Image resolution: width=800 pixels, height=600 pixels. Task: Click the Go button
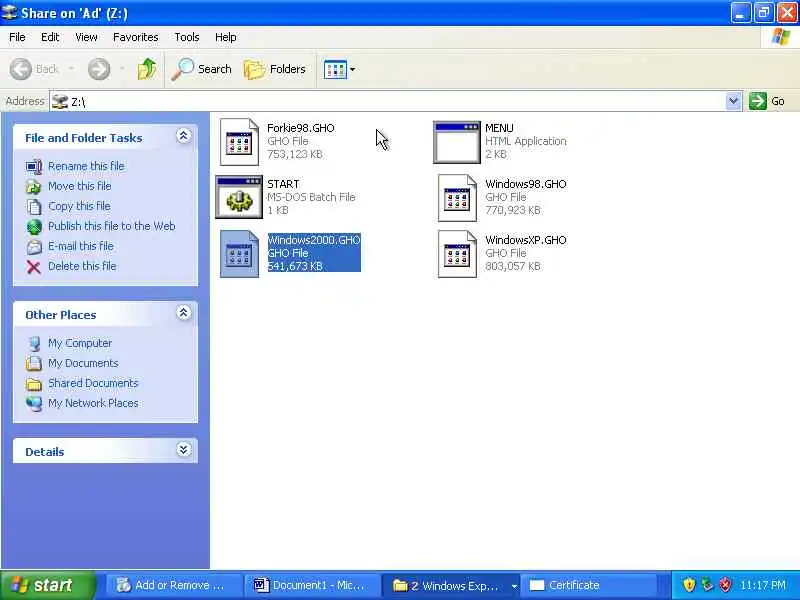pos(767,101)
